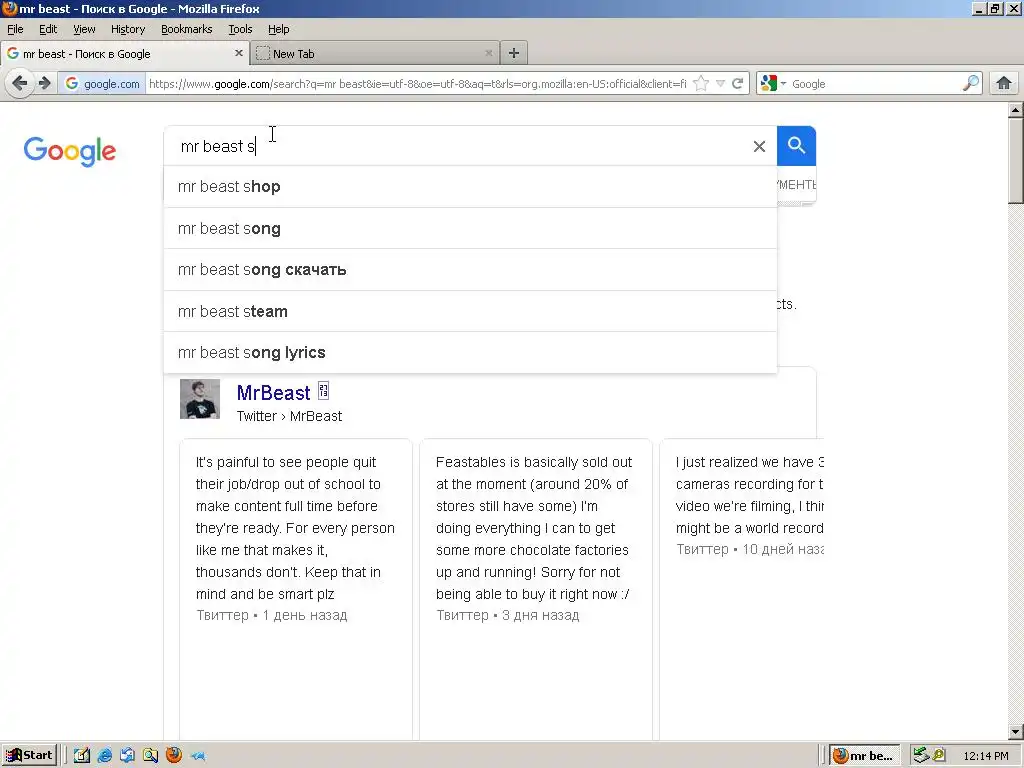
Task: Launch Internet Explorer from quick launch
Action: (x=104, y=756)
